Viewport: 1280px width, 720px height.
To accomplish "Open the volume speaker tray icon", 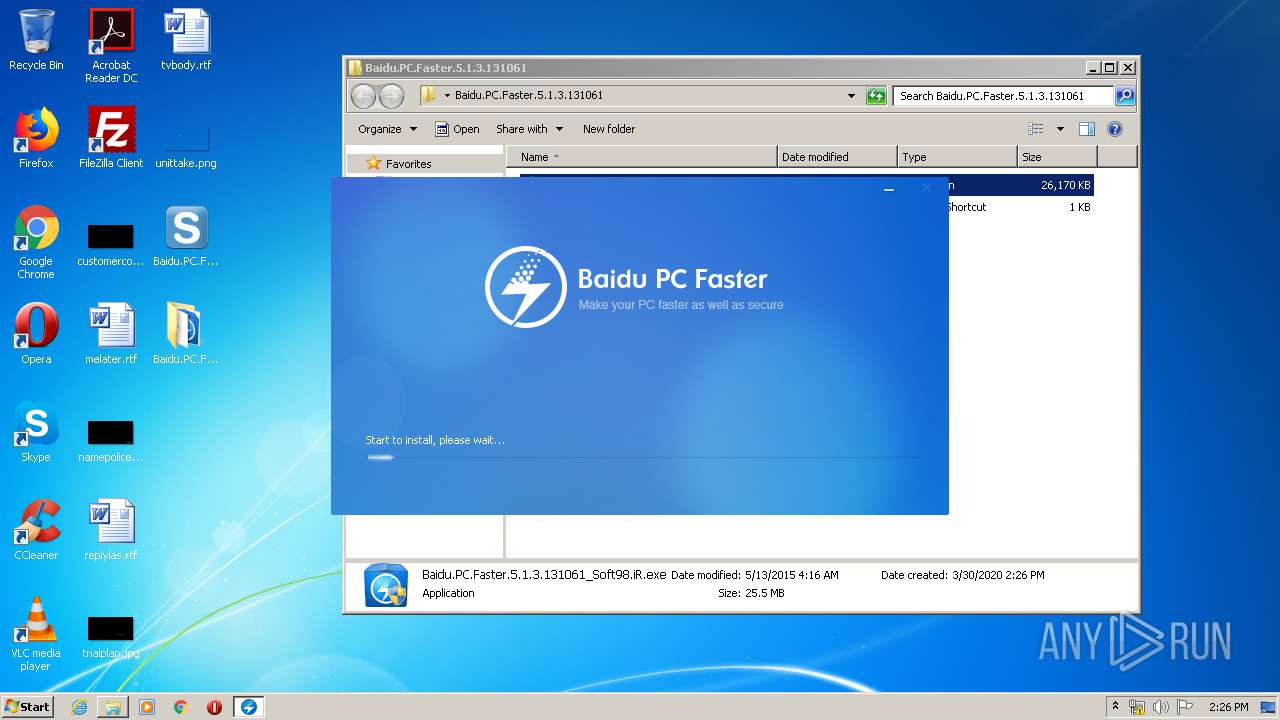I will coord(1161,707).
